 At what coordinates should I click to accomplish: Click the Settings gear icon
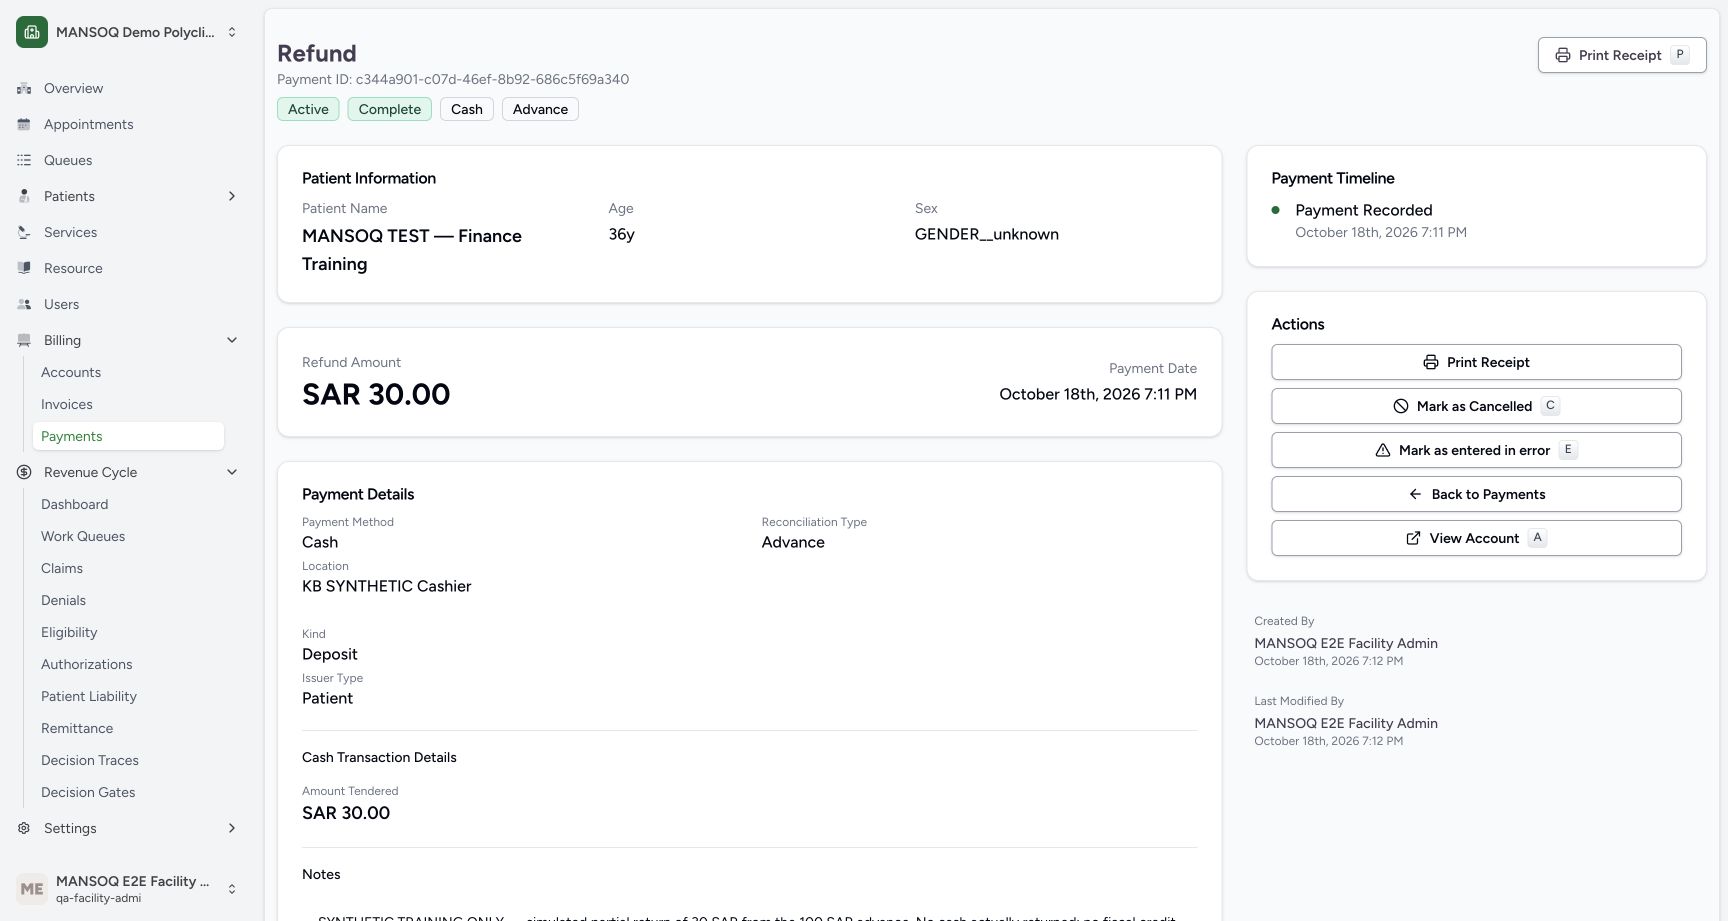[x=24, y=828]
